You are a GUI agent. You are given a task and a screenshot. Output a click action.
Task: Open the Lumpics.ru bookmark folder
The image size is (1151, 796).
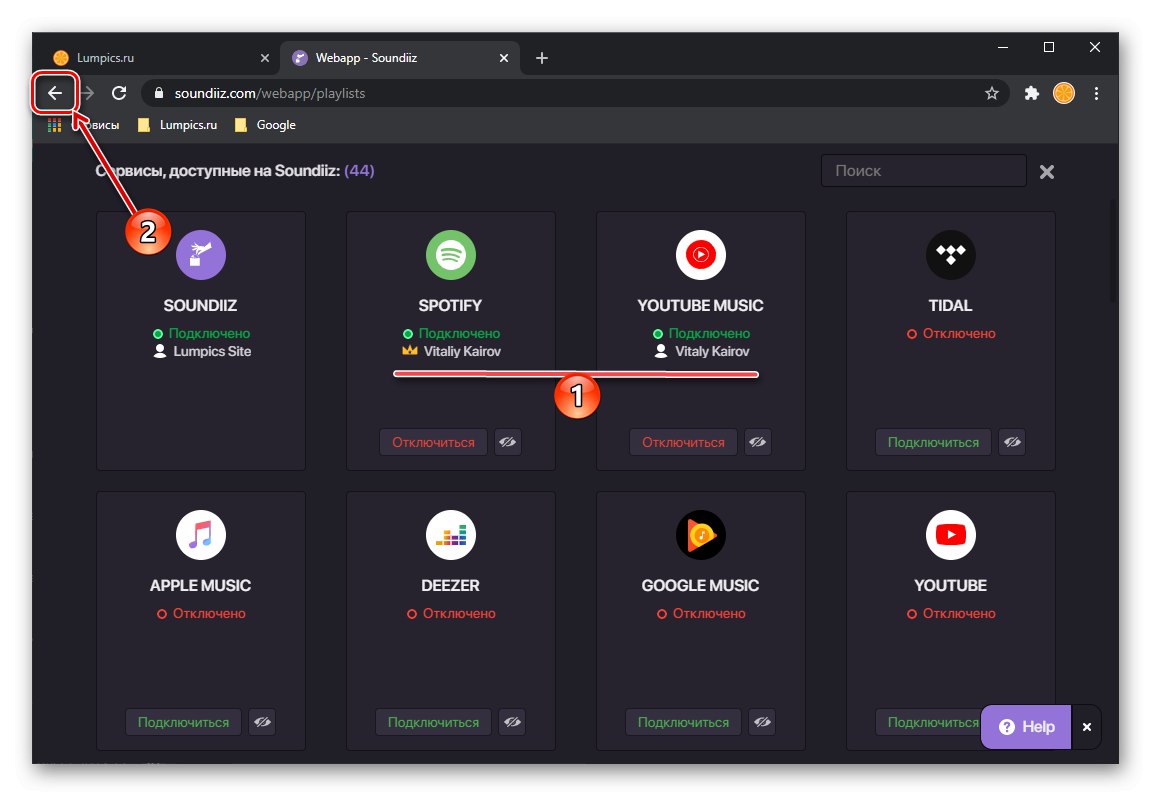(178, 125)
